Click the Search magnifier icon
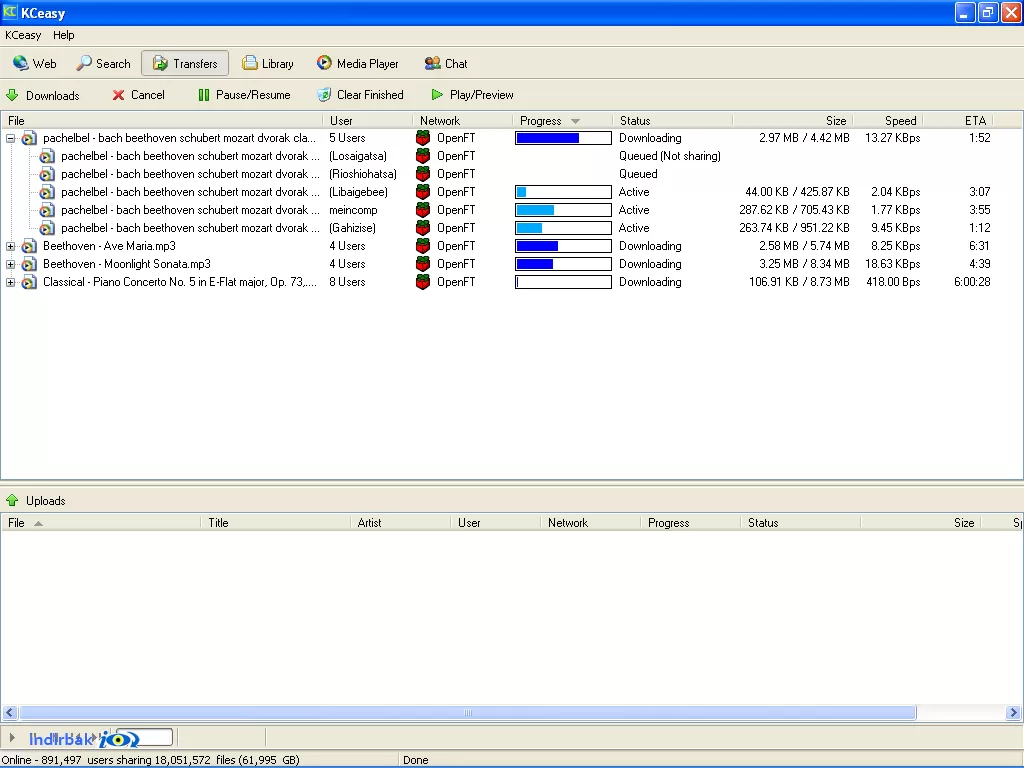The image size is (1024, 768). 84,63
